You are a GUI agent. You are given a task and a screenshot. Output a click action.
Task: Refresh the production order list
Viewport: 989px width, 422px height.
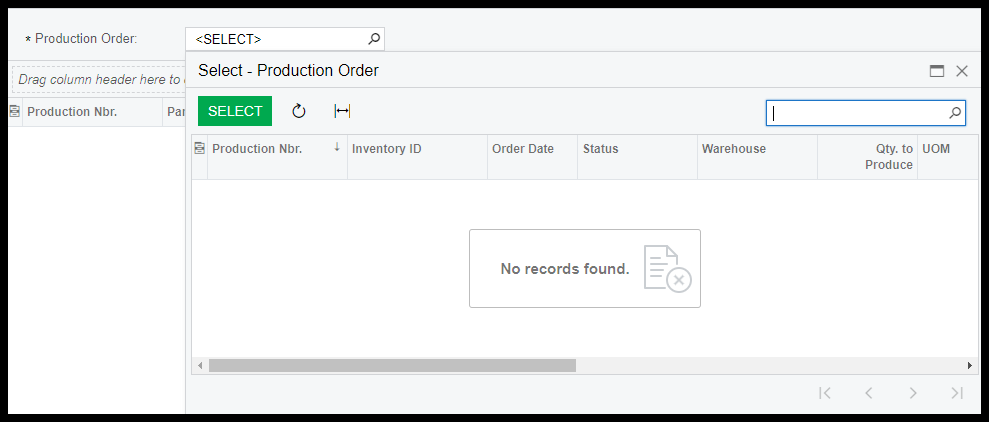click(299, 112)
